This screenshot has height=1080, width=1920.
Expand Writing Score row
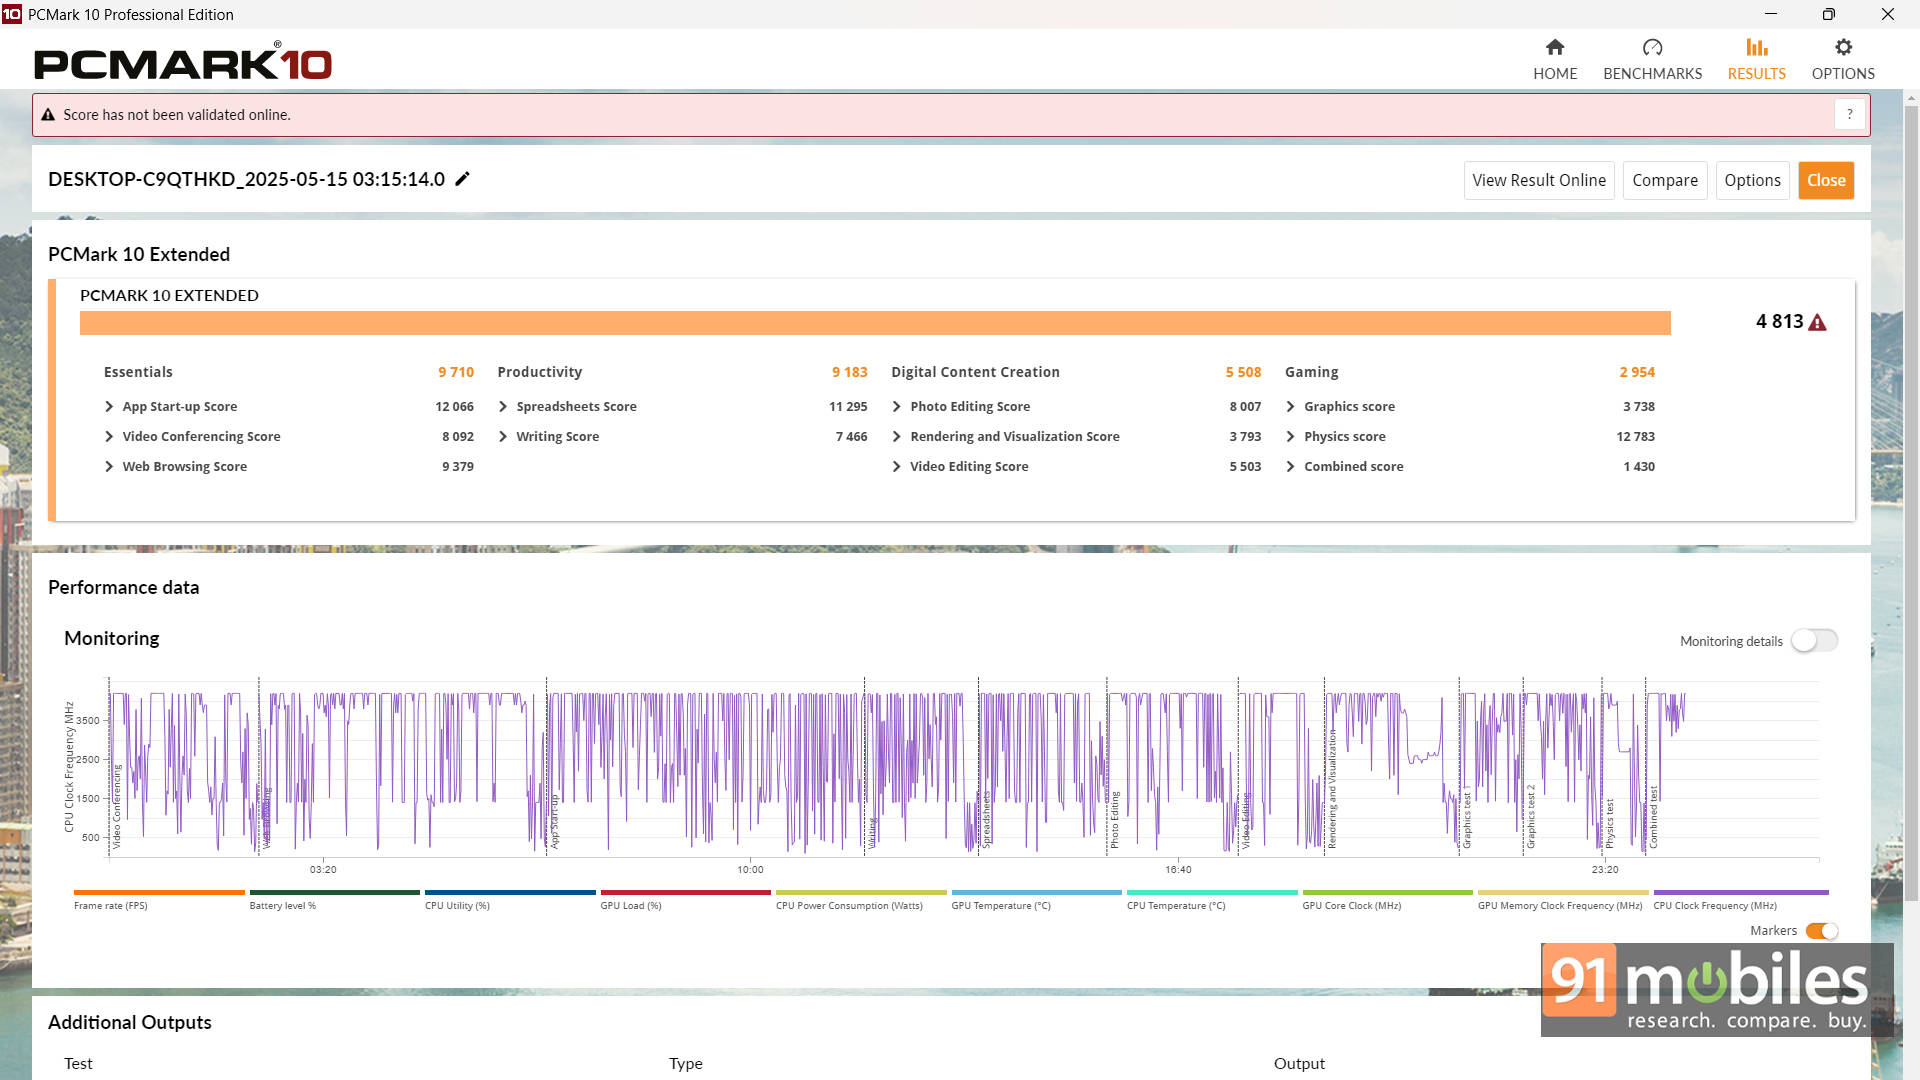[x=503, y=436]
